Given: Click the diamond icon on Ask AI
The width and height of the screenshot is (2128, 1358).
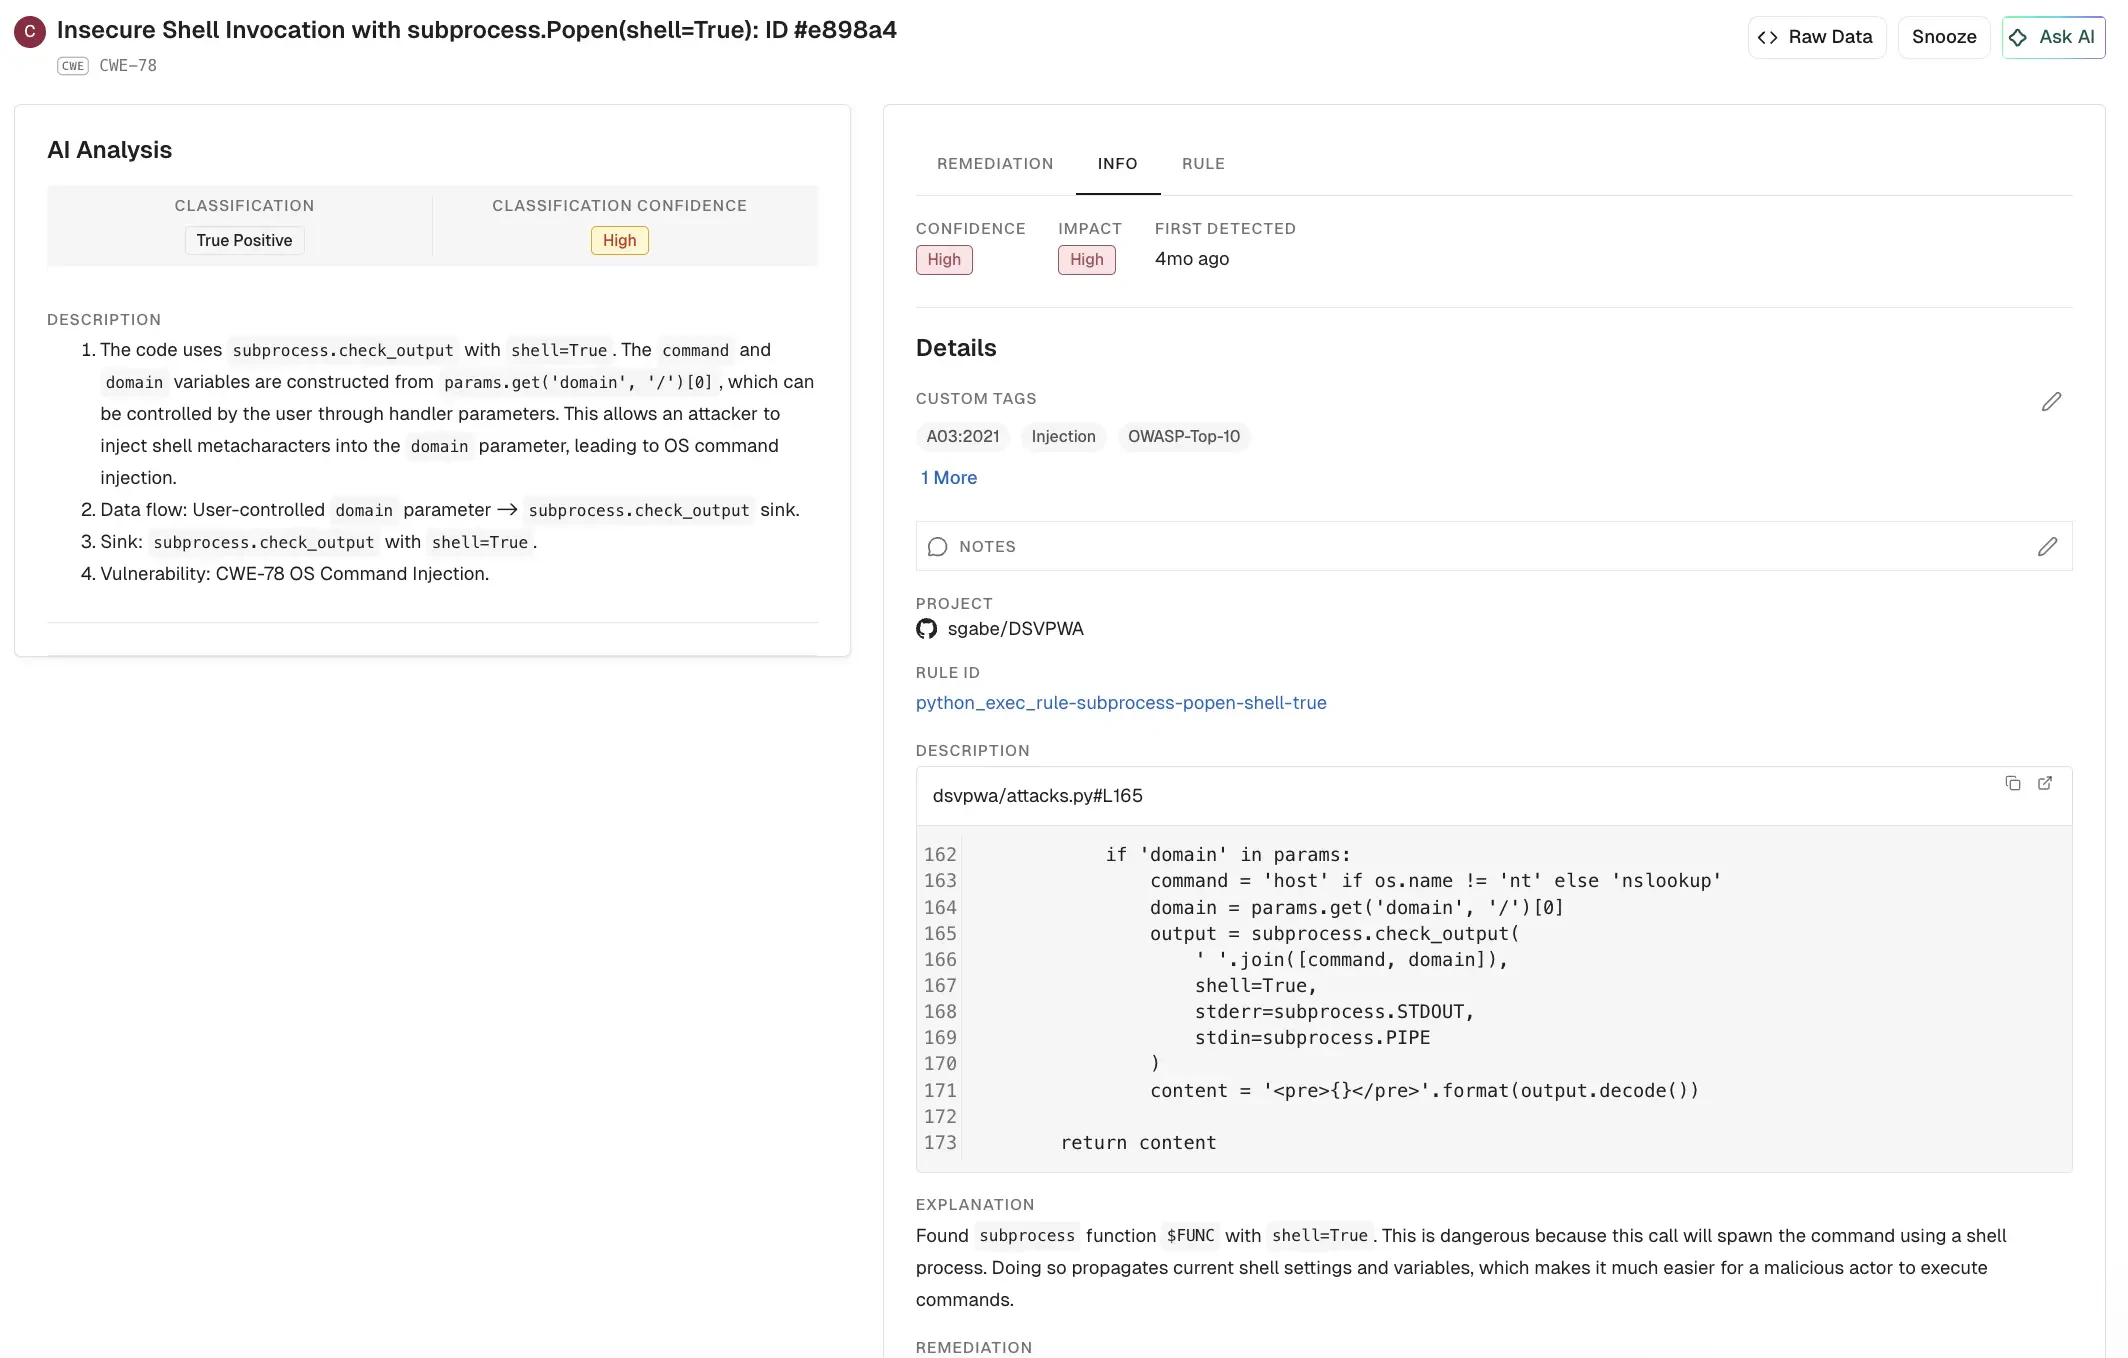Looking at the screenshot, I should pyautogui.click(x=2018, y=37).
